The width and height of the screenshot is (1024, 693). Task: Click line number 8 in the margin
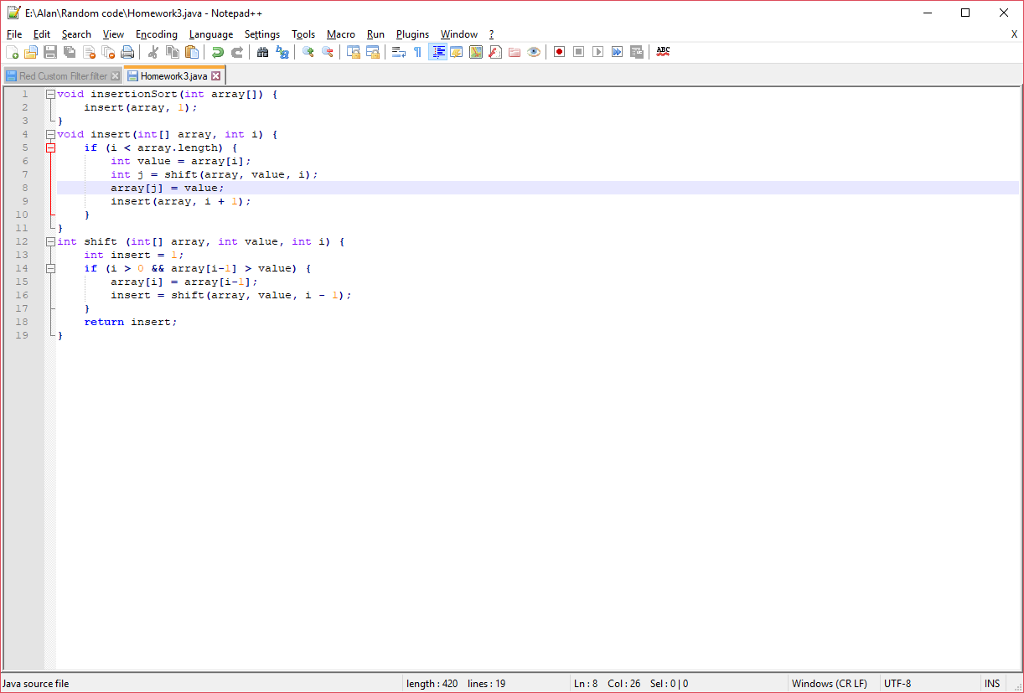pos(24,187)
